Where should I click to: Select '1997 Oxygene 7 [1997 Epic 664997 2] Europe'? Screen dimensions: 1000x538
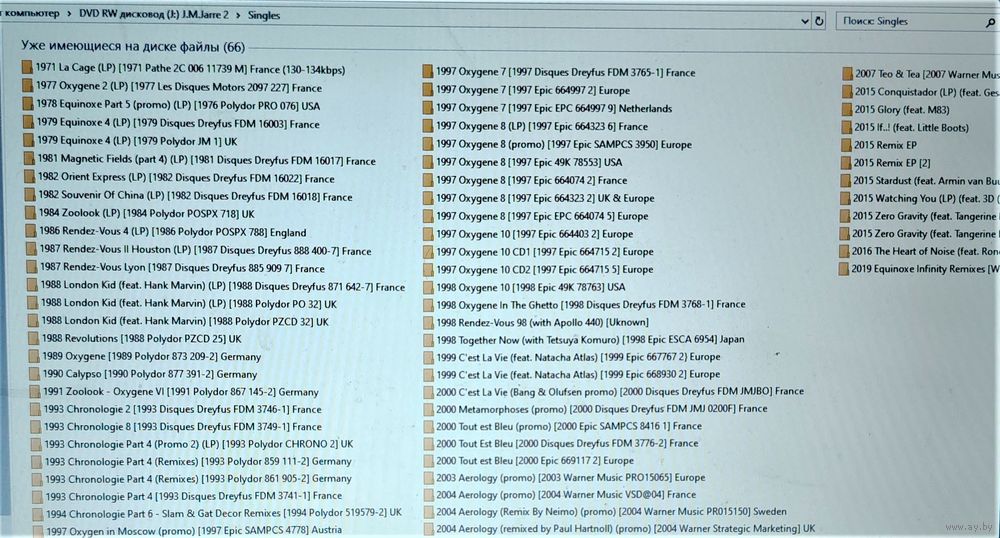click(533, 91)
